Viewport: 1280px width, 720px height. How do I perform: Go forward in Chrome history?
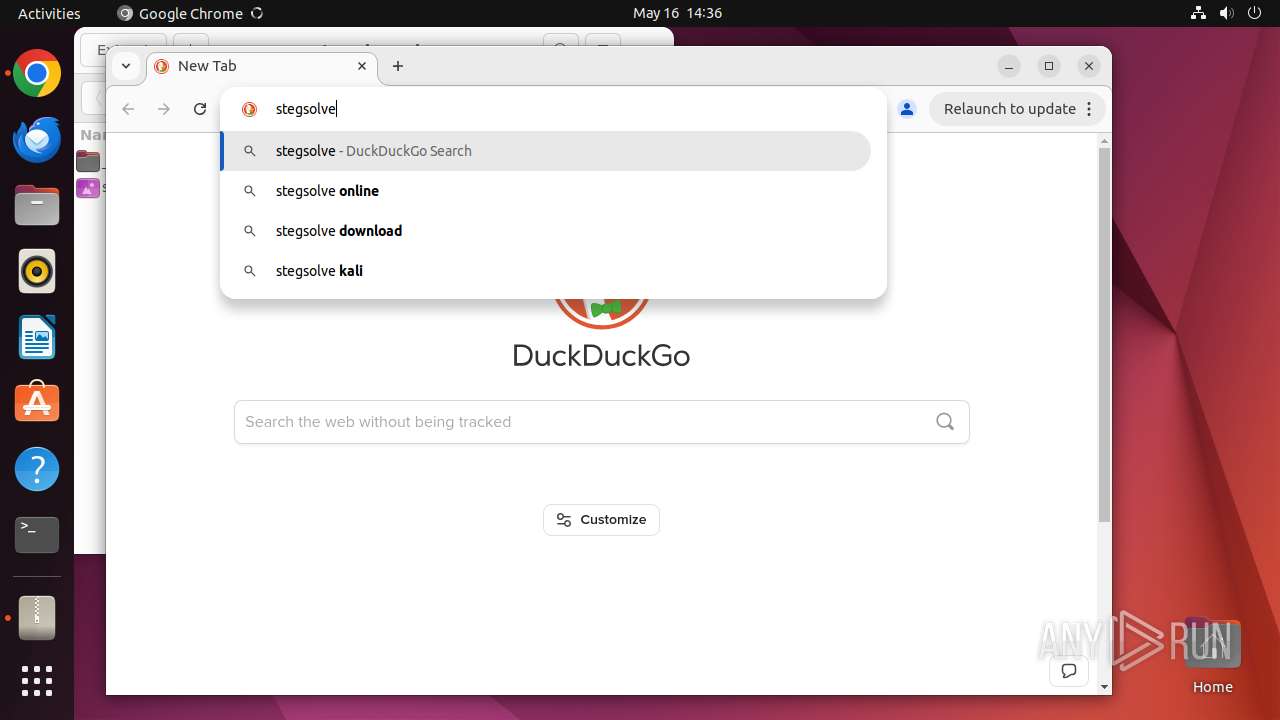pyautogui.click(x=164, y=109)
